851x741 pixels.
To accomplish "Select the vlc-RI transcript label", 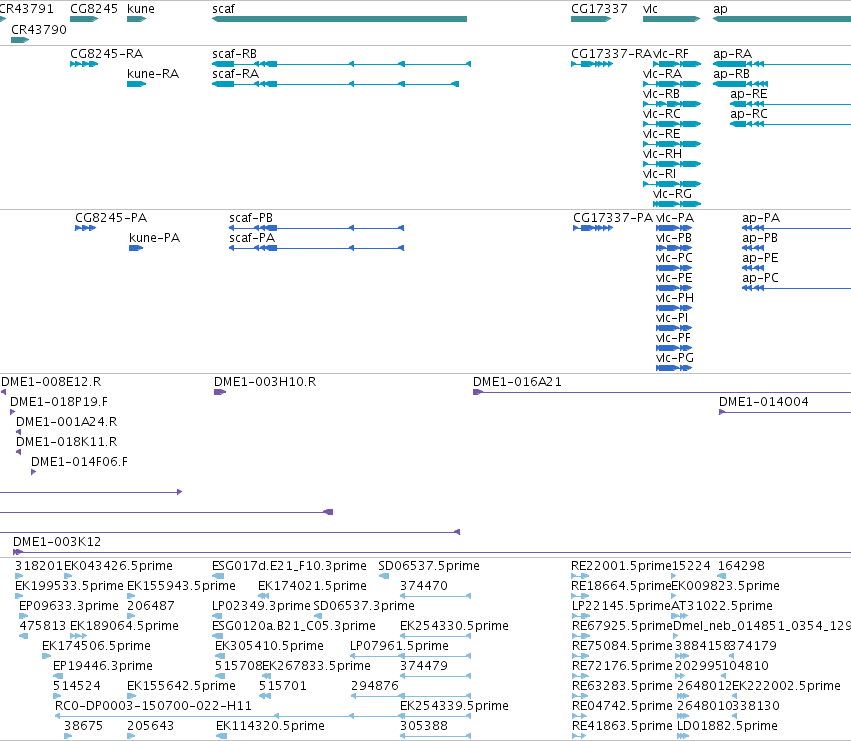I will point(659,174).
